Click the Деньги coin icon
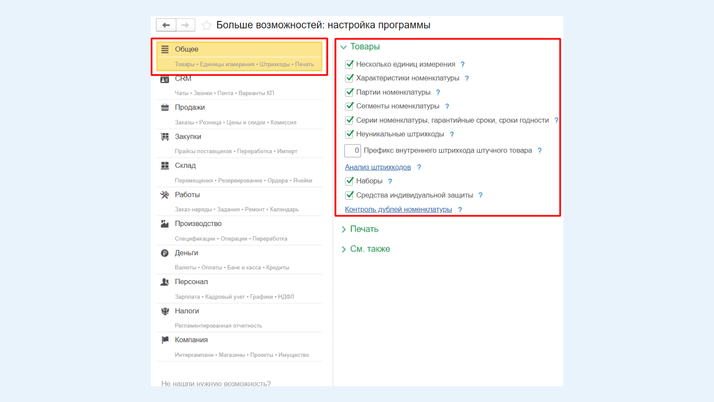This screenshot has height=402, width=714. pos(165,253)
